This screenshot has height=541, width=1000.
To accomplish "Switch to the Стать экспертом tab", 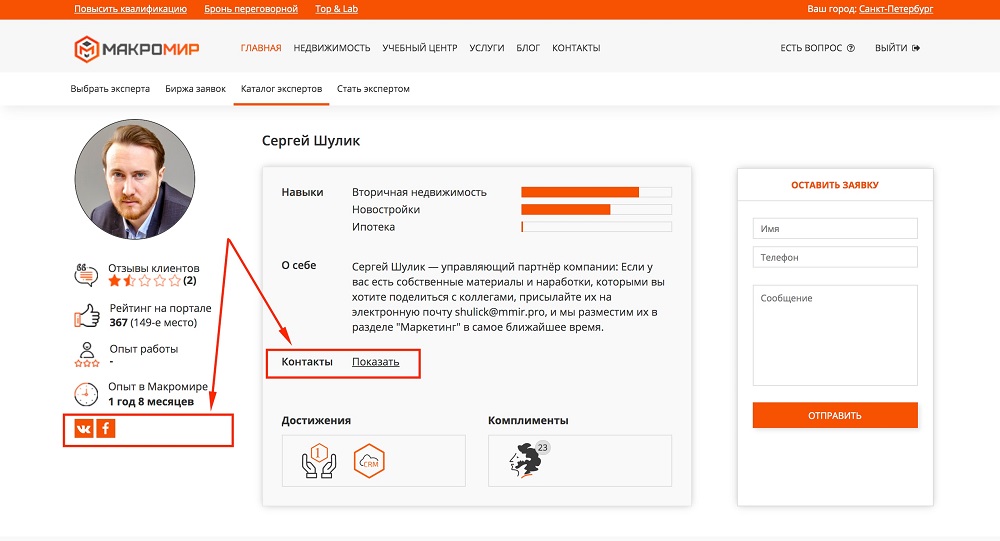I will (373, 89).
